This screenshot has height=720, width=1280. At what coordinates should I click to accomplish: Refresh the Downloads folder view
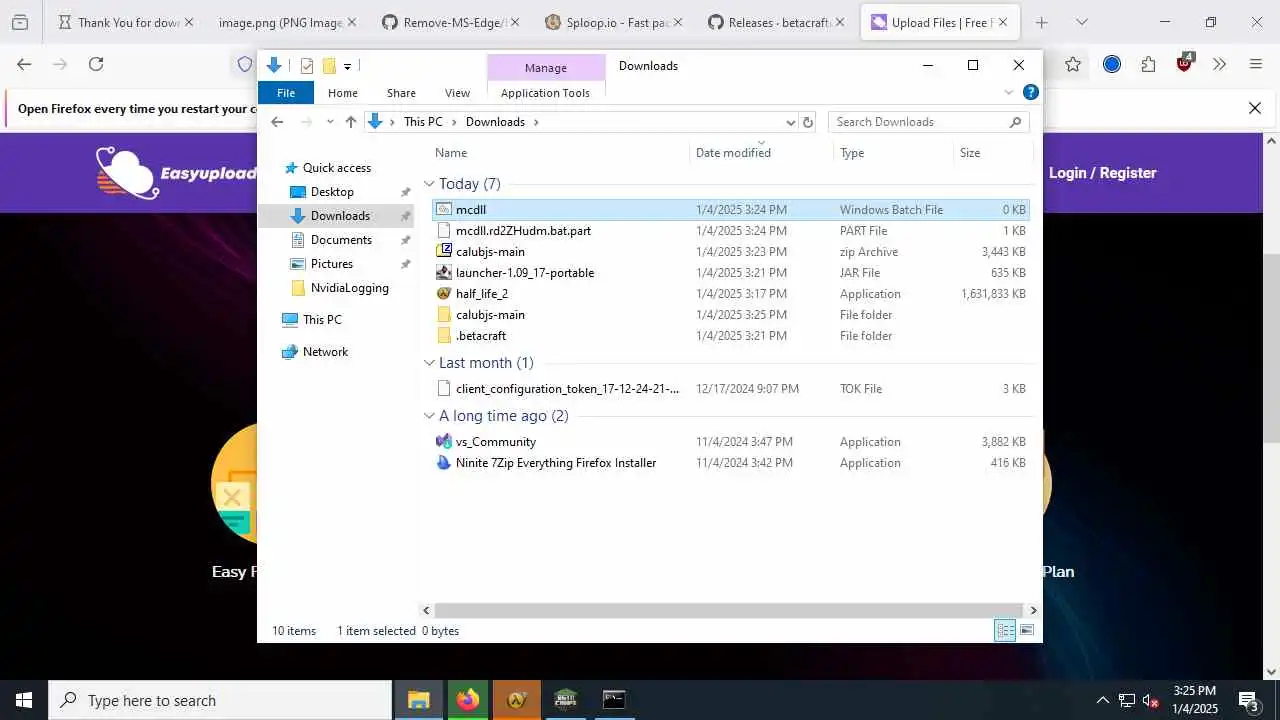pyautogui.click(x=808, y=122)
